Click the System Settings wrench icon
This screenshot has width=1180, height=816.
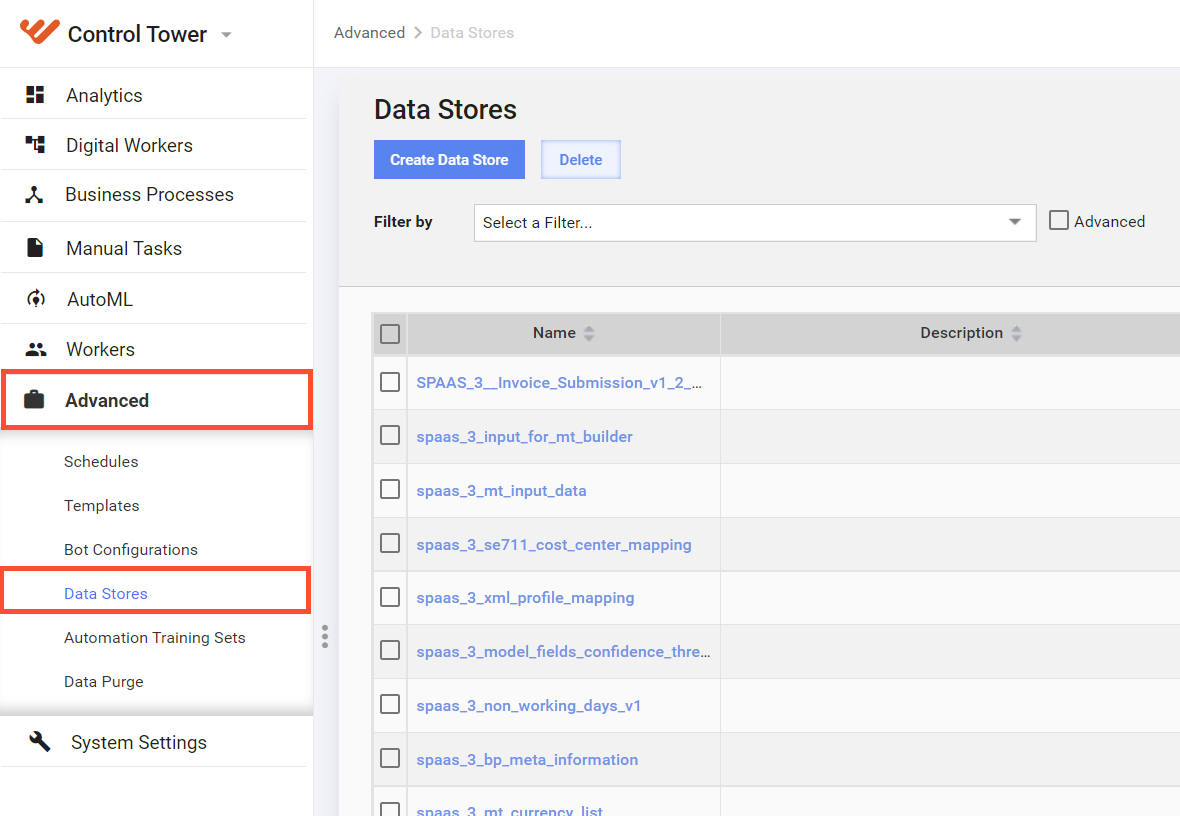click(39, 742)
